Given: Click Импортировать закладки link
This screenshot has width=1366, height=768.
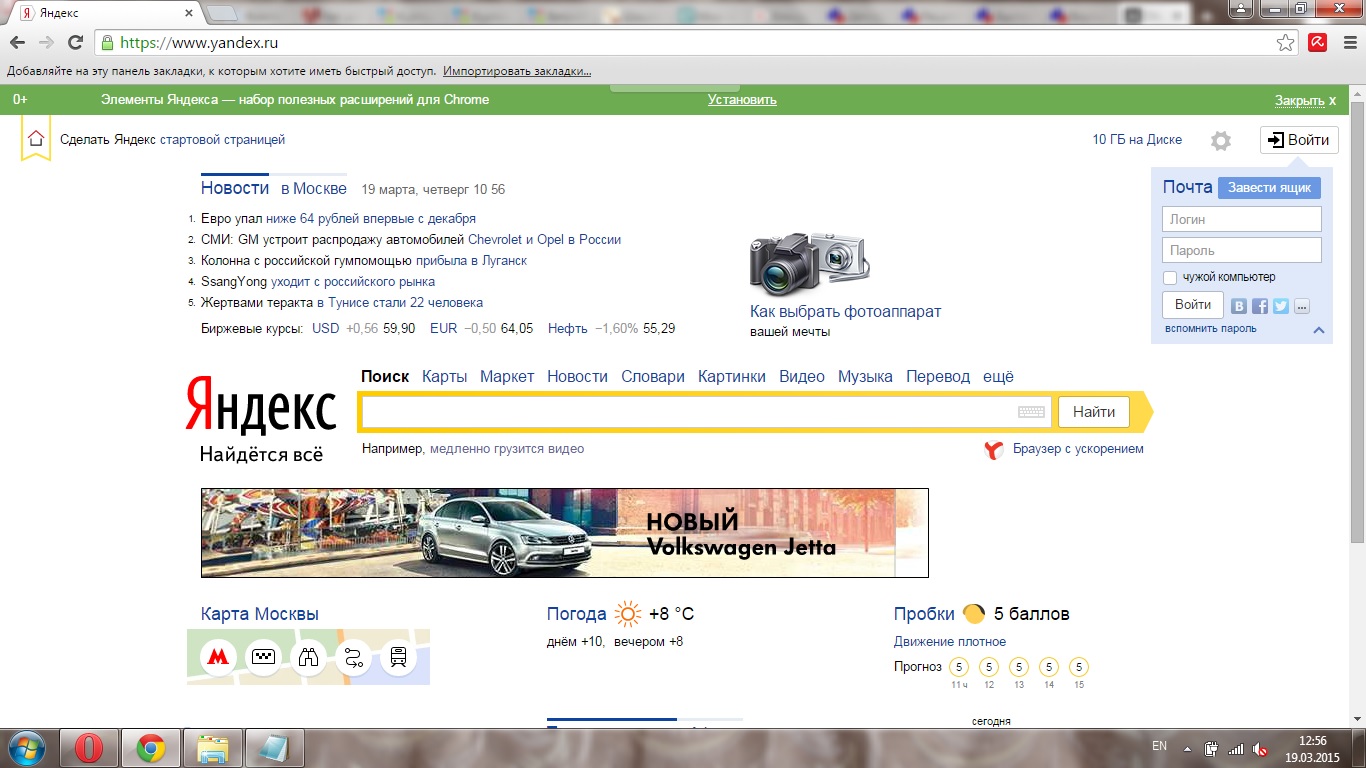Looking at the screenshot, I should point(517,72).
